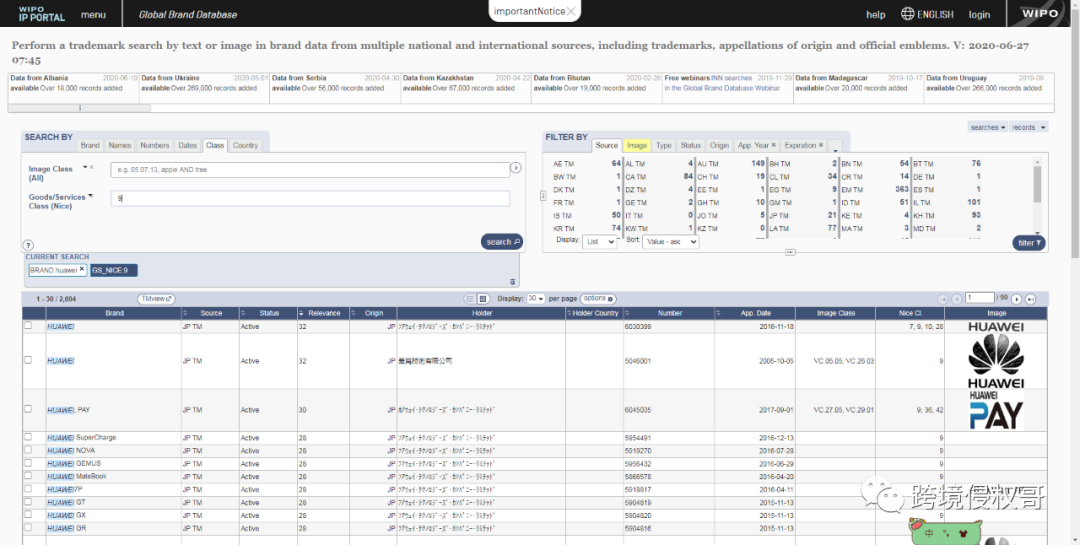This screenshot has width=1080, height=545.
Task: Click the search button
Action: [501, 242]
